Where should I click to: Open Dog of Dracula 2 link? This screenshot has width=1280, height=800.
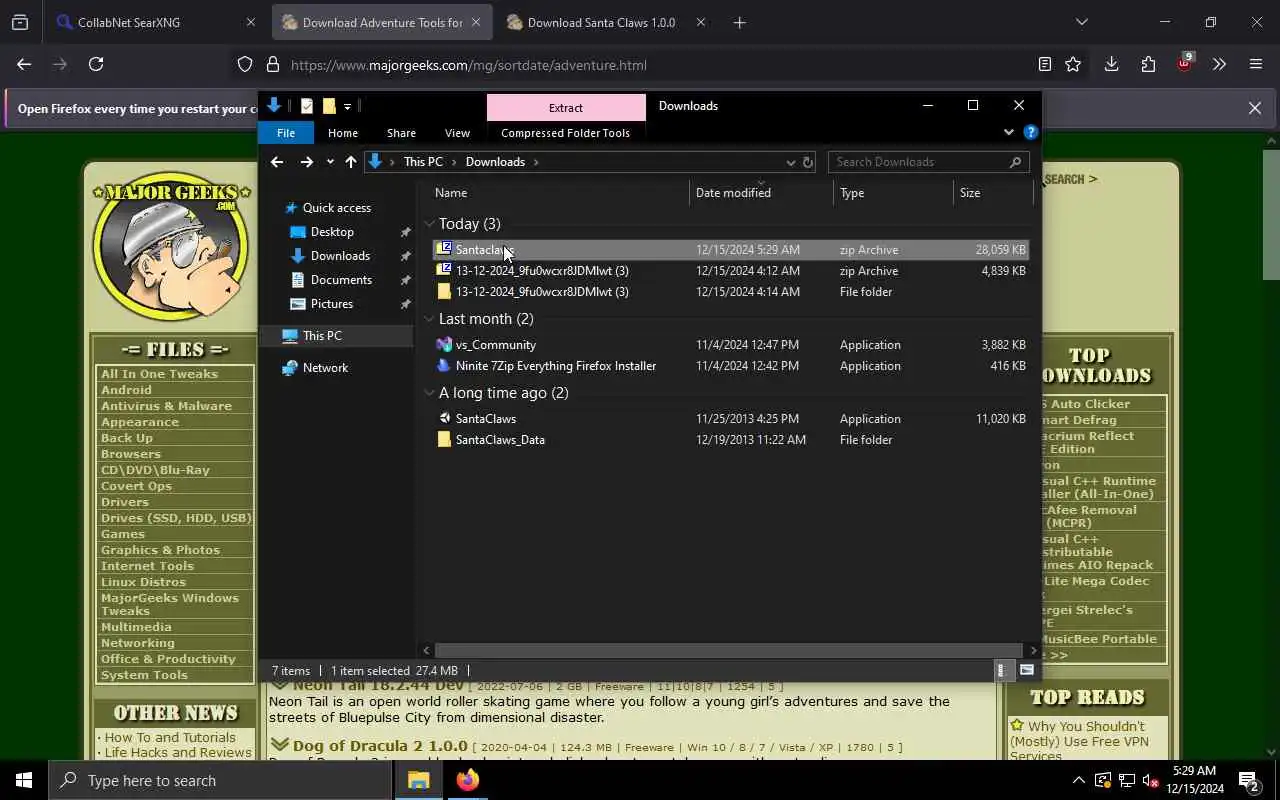(x=380, y=746)
